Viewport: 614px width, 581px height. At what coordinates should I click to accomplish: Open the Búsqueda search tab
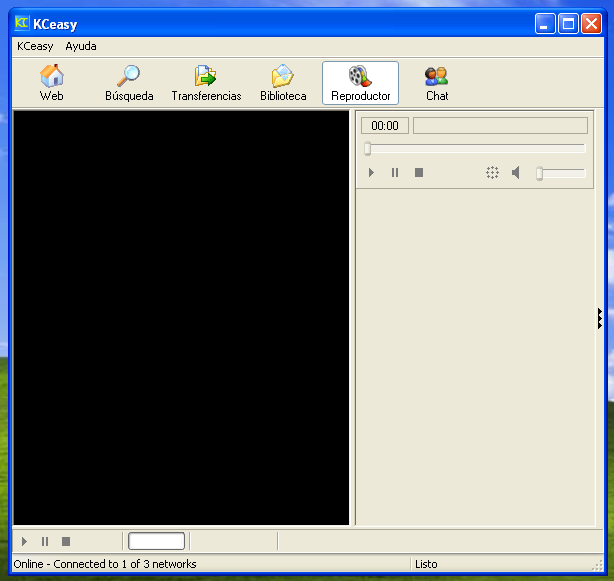(129, 83)
